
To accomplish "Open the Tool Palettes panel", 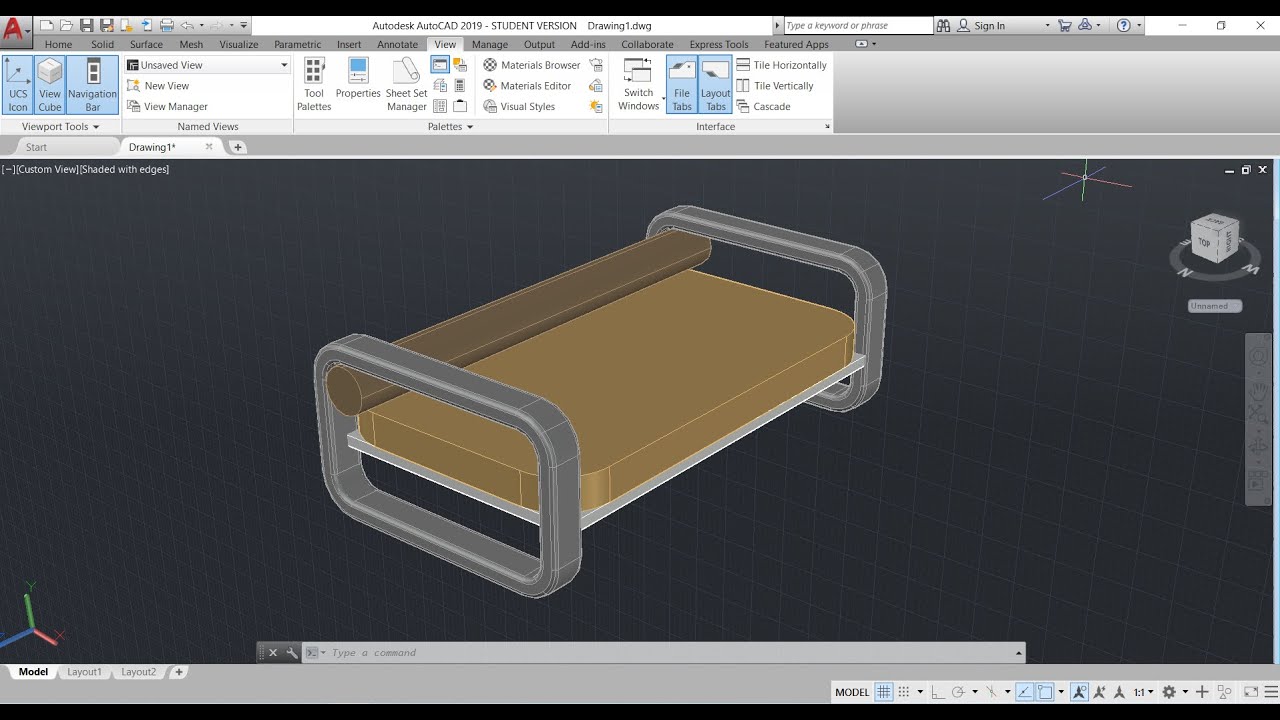I will pyautogui.click(x=314, y=84).
